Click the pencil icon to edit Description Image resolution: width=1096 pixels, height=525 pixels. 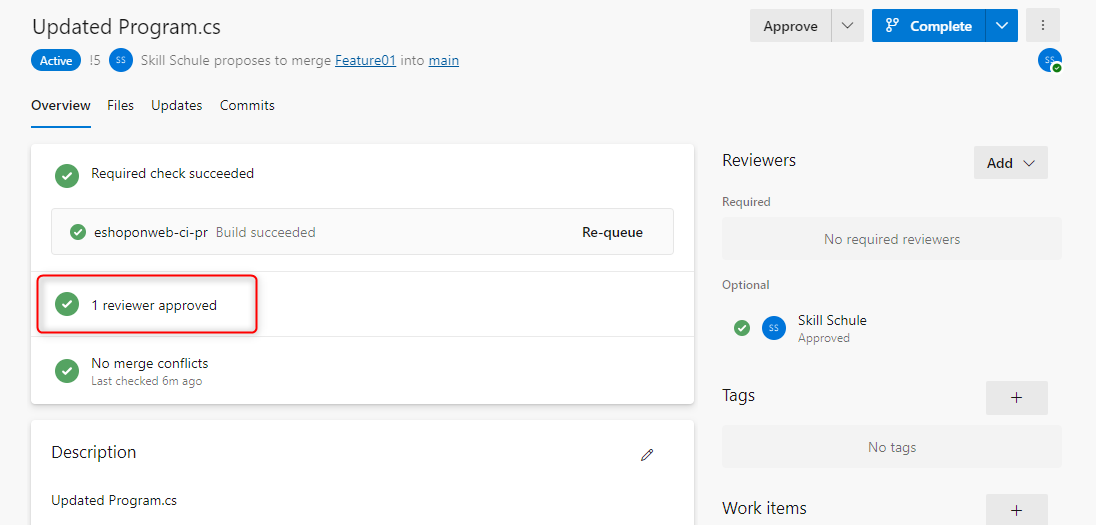point(647,455)
